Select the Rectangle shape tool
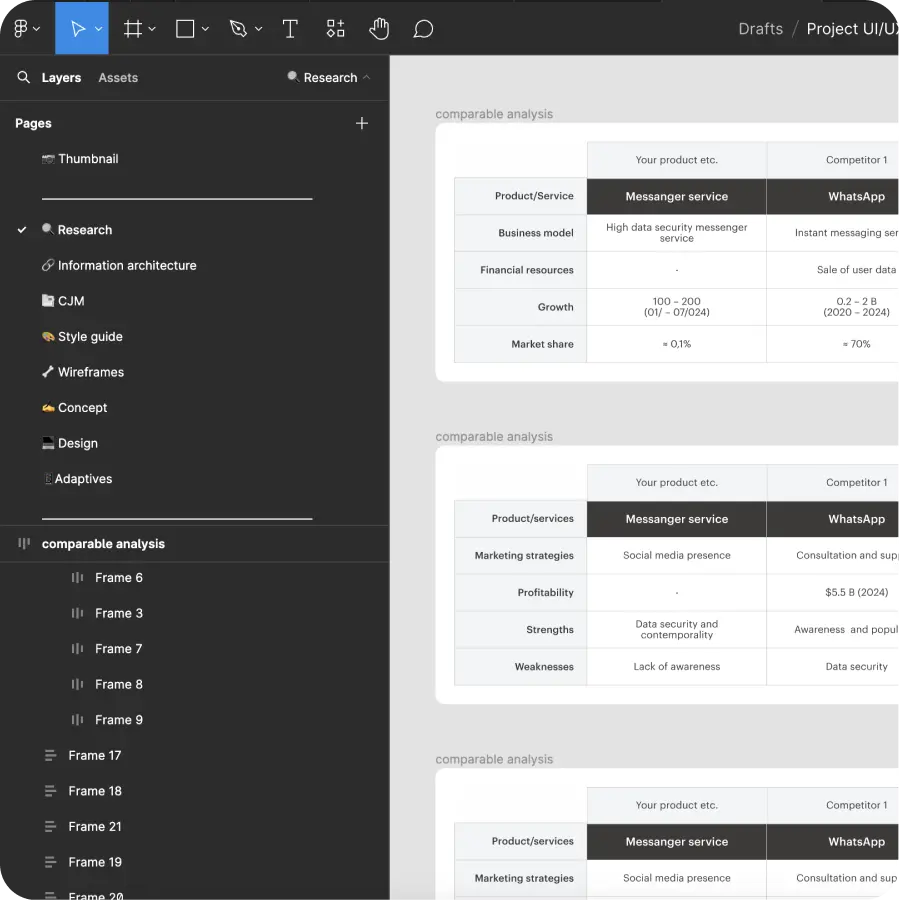Viewport: 900px width, 900px height. [186, 28]
